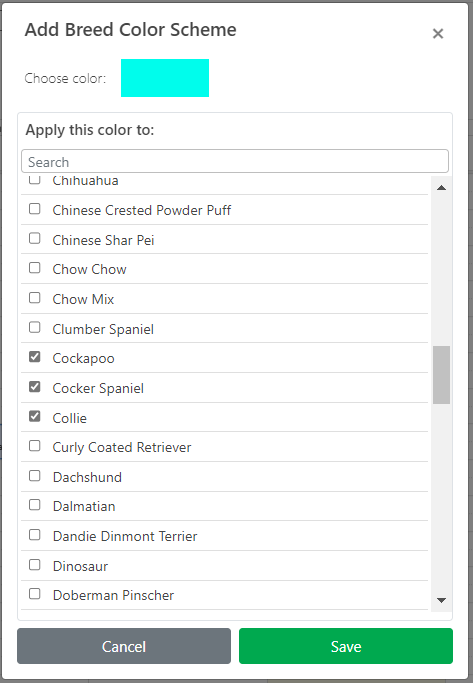Check the Dinosaur checkbox
Viewport: 473px width, 683px height.
[34, 565]
